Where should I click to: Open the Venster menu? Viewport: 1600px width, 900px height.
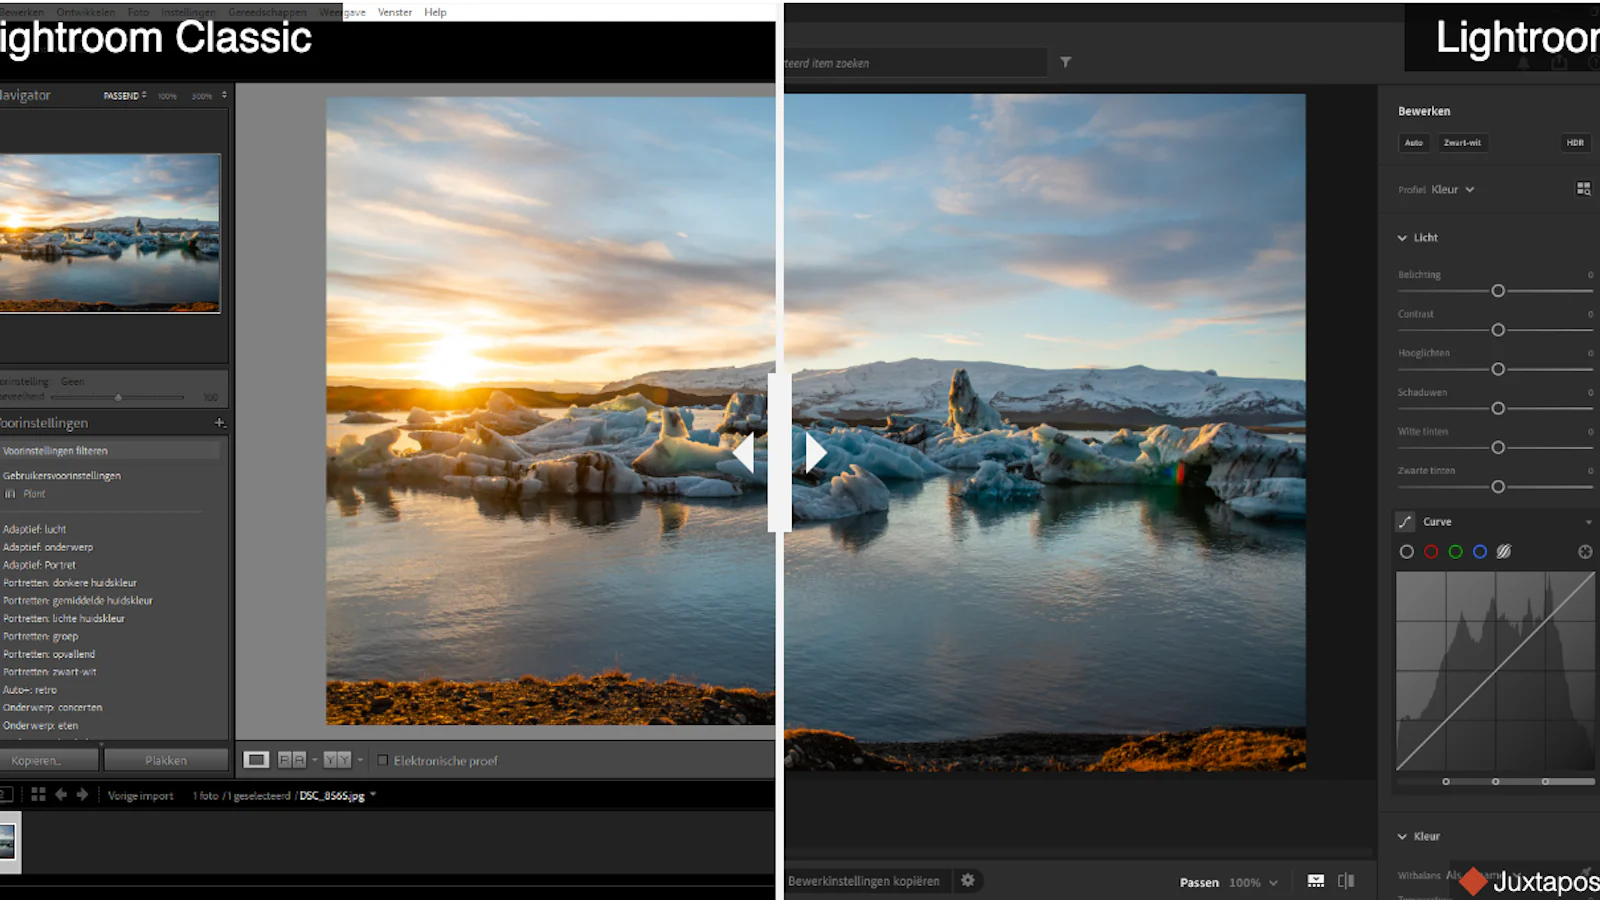(x=395, y=12)
